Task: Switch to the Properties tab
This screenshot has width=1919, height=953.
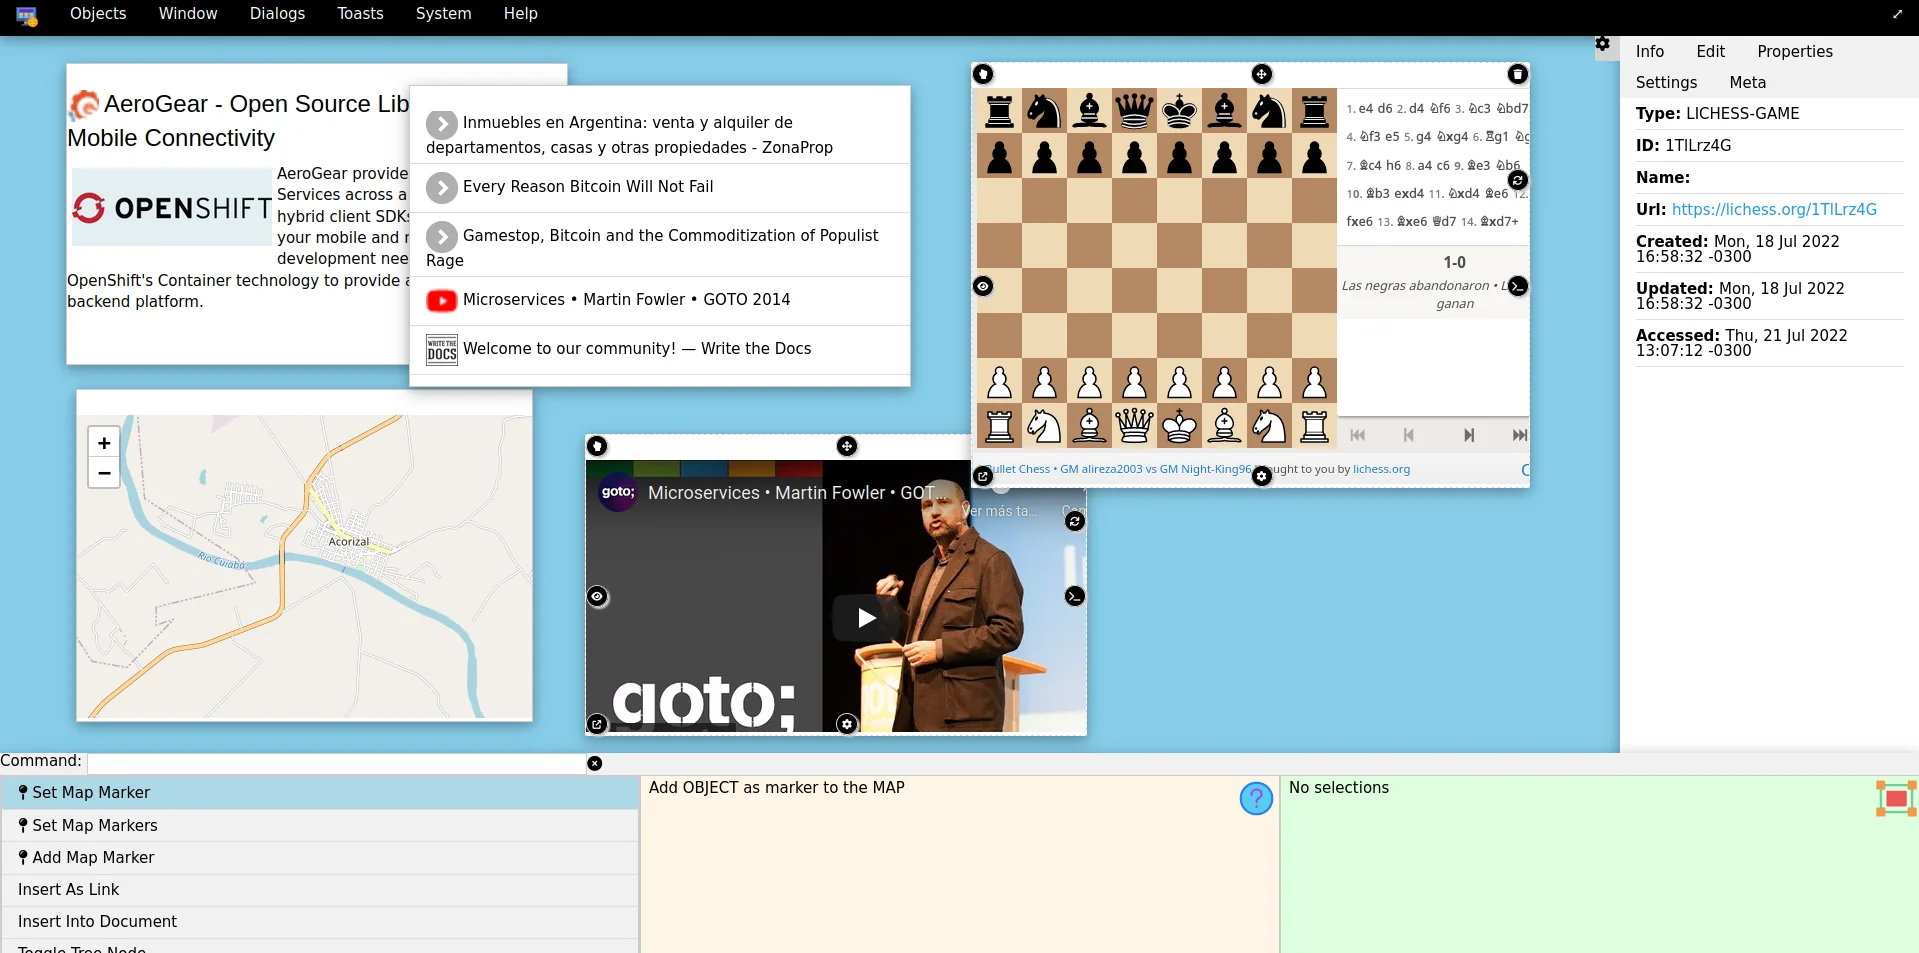Action: click(1794, 52)
